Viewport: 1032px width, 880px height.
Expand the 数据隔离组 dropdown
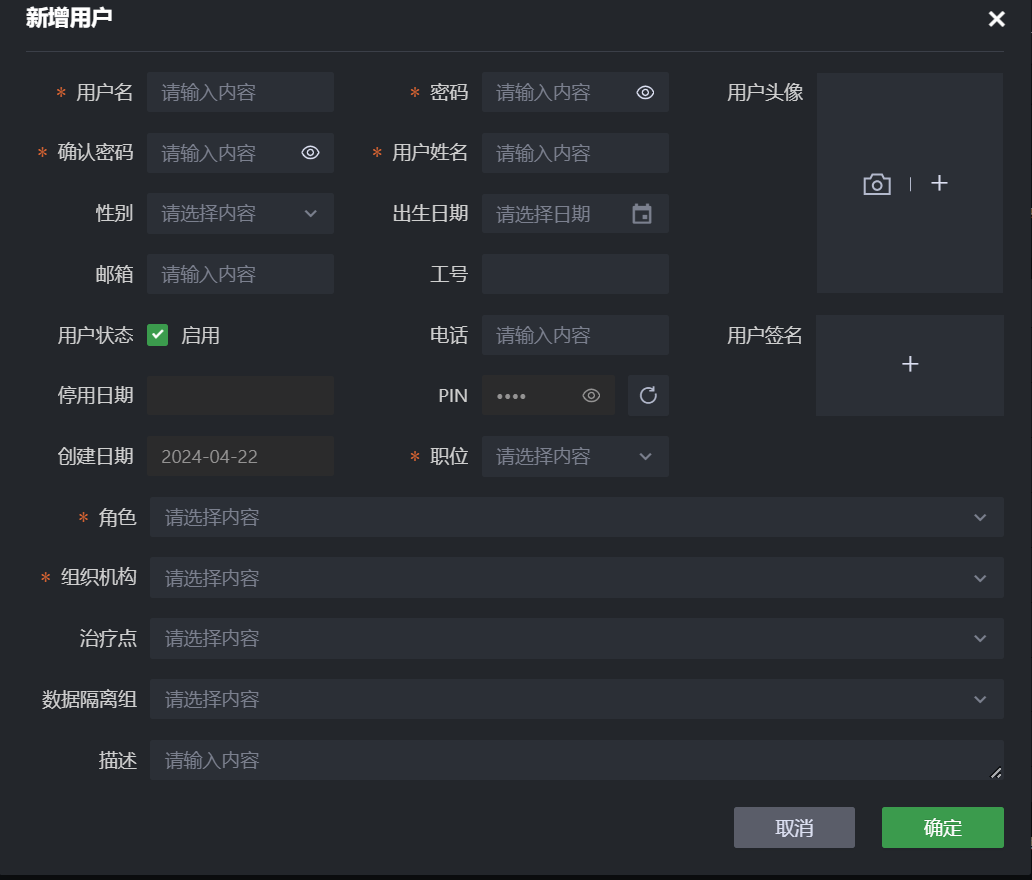577,699
